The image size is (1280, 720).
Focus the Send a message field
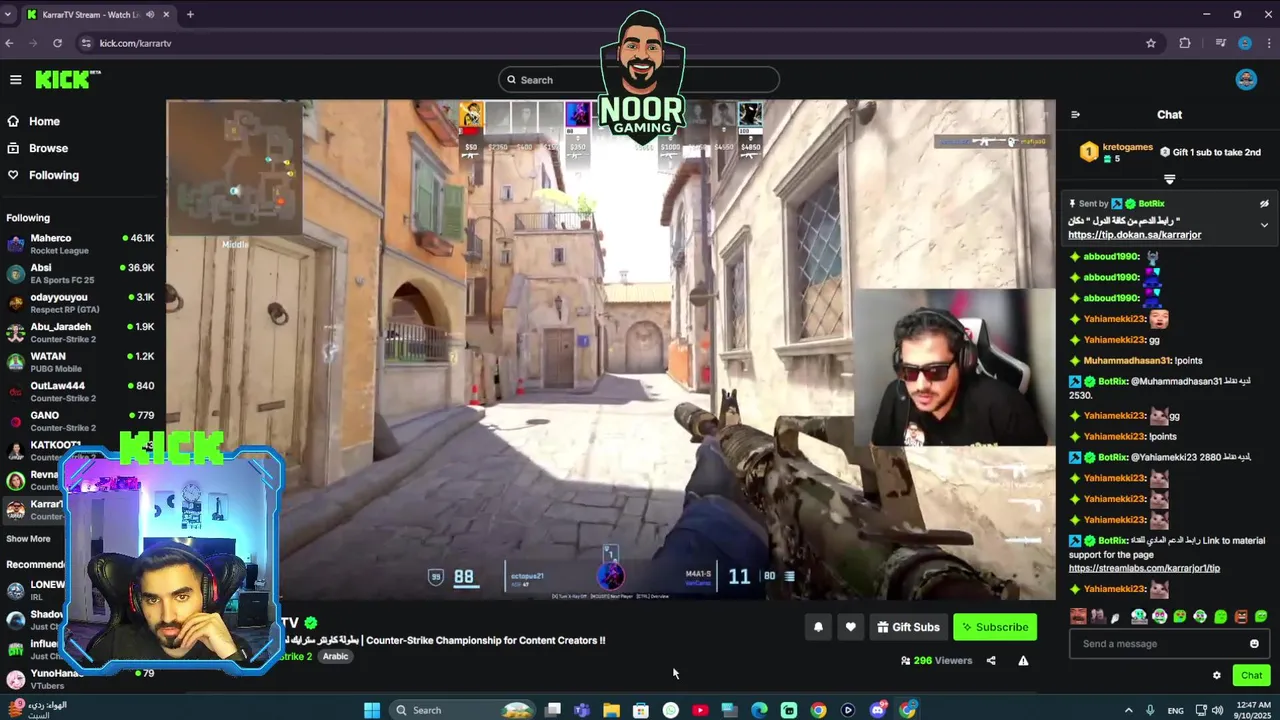(1160, 644)
